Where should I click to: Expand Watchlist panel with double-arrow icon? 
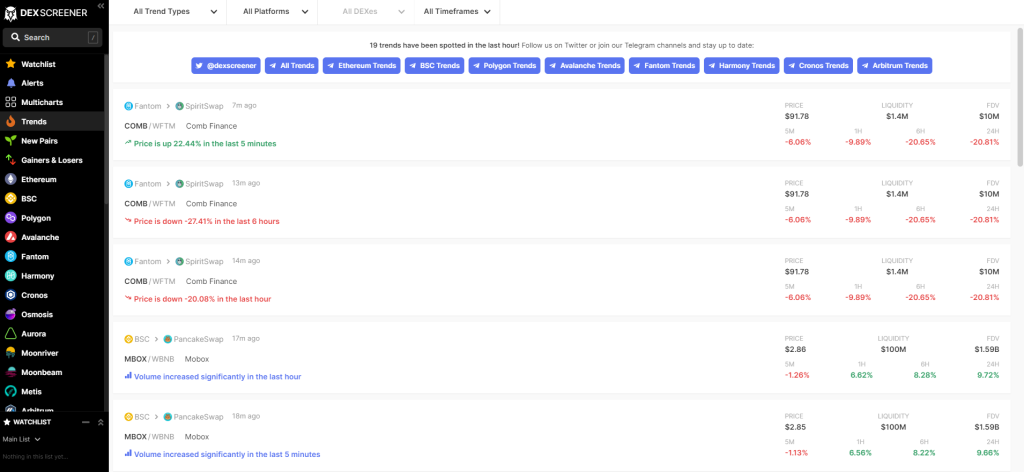coord(100,422)
